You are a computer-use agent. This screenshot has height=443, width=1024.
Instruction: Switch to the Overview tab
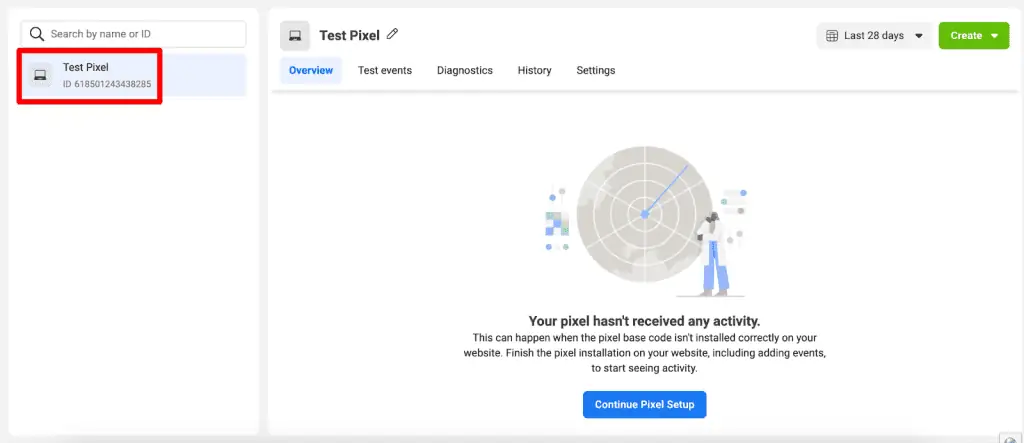click(x=310, y=71)
